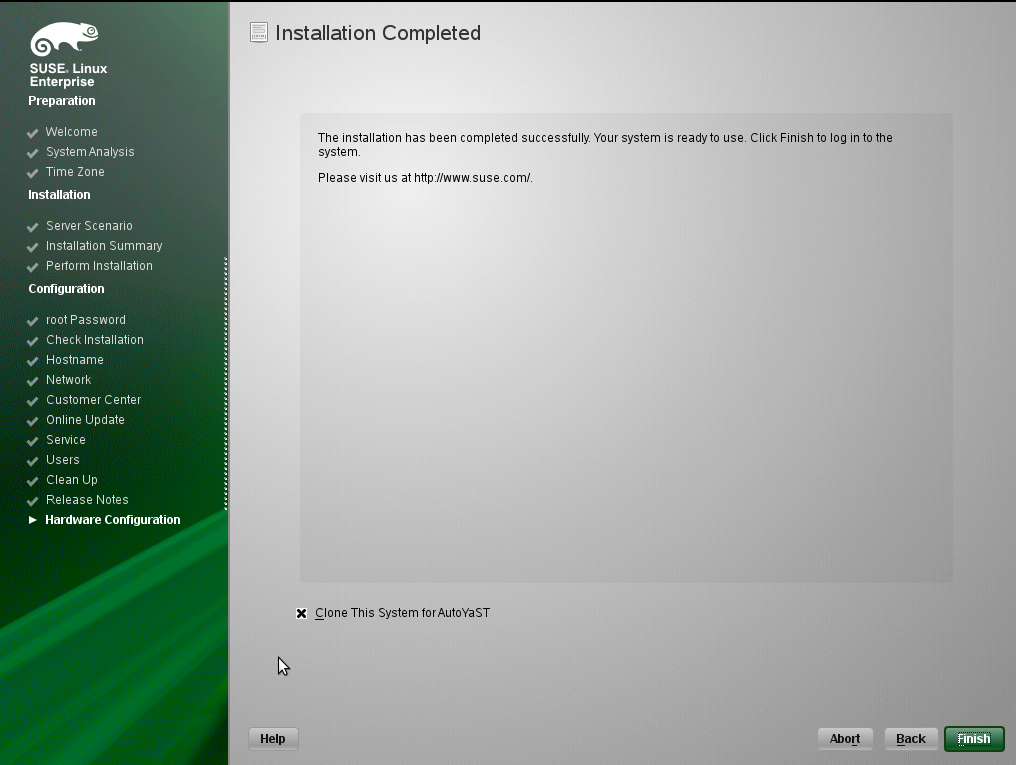Screen dimensions: 1016x765
Task: Select the Installation Summary step label
Action: 104,245
